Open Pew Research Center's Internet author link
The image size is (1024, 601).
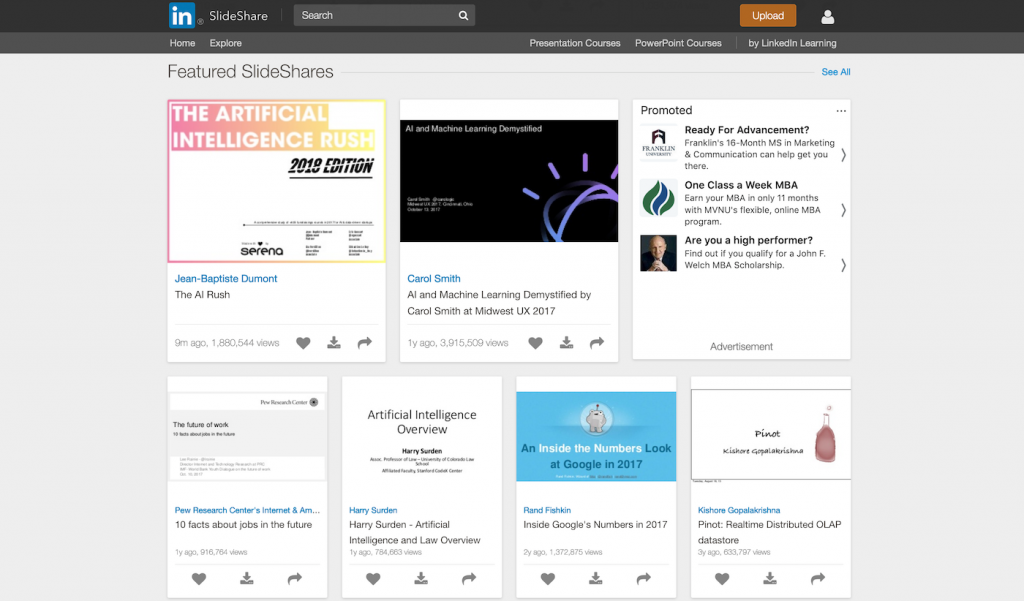[x=248, y=510]
